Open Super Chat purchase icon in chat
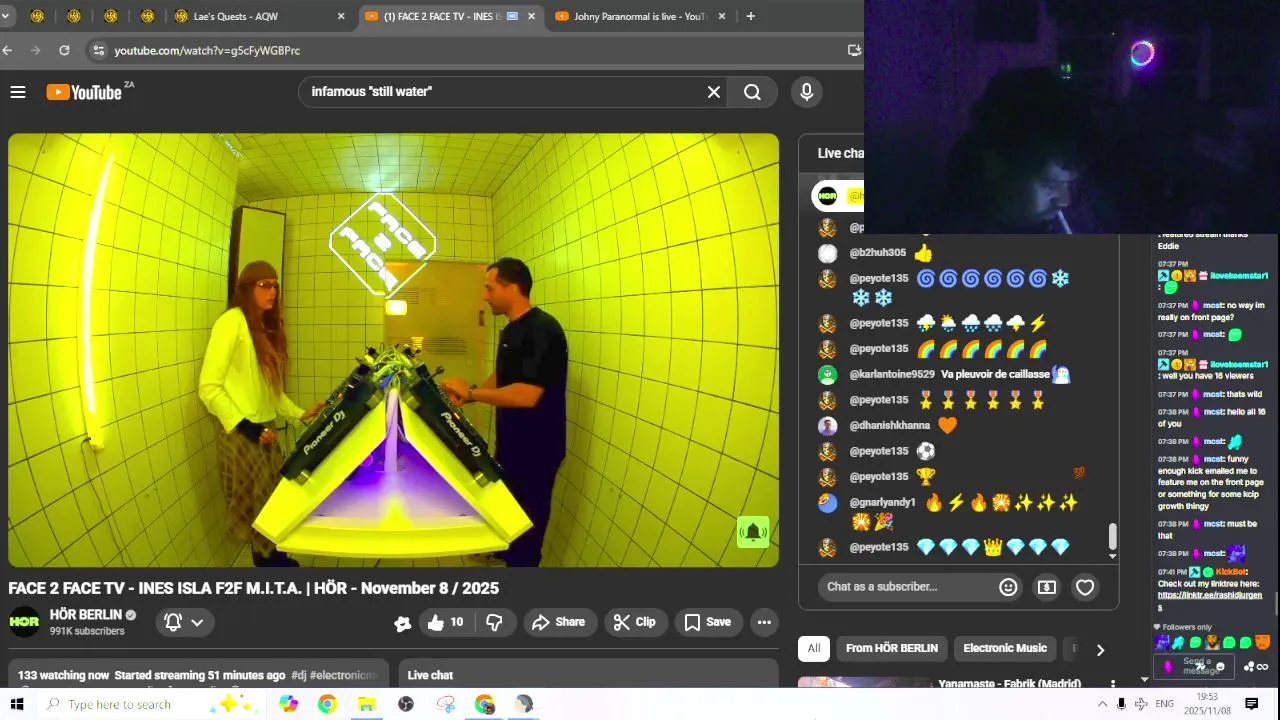The width and height of the screenshot is (1280, 720). [1046, 587]
